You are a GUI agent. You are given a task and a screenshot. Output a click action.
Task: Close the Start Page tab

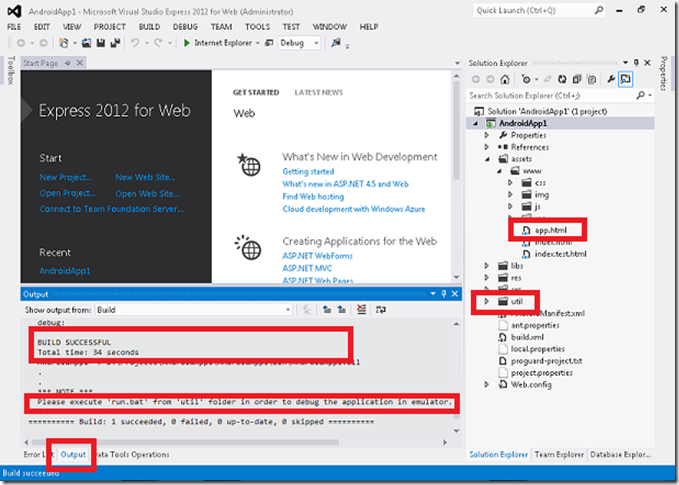(x=80, y=63)
